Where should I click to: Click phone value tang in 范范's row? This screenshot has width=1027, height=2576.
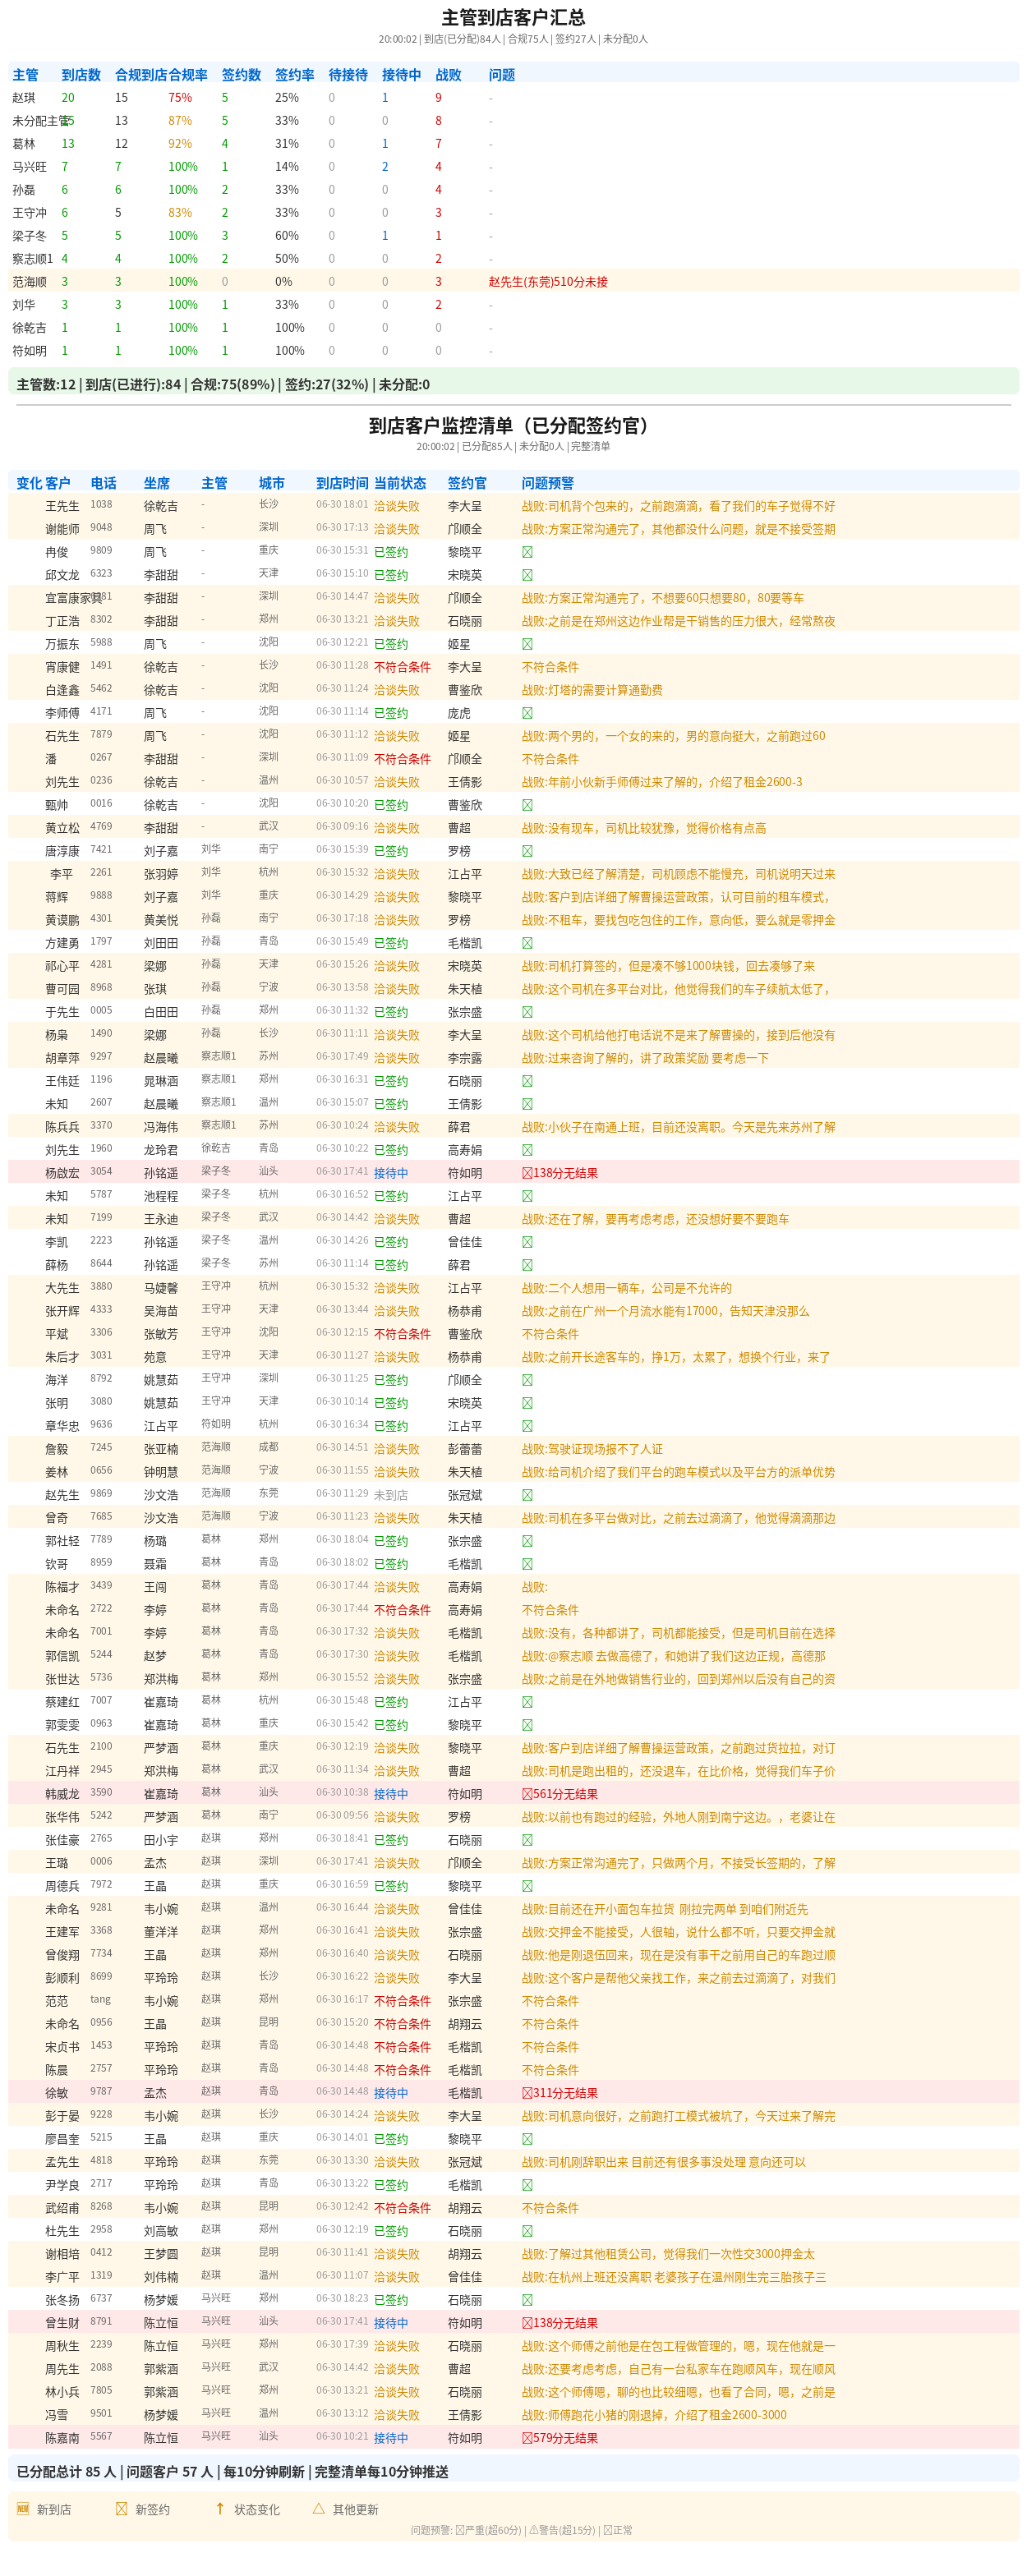click(100, 2000)
